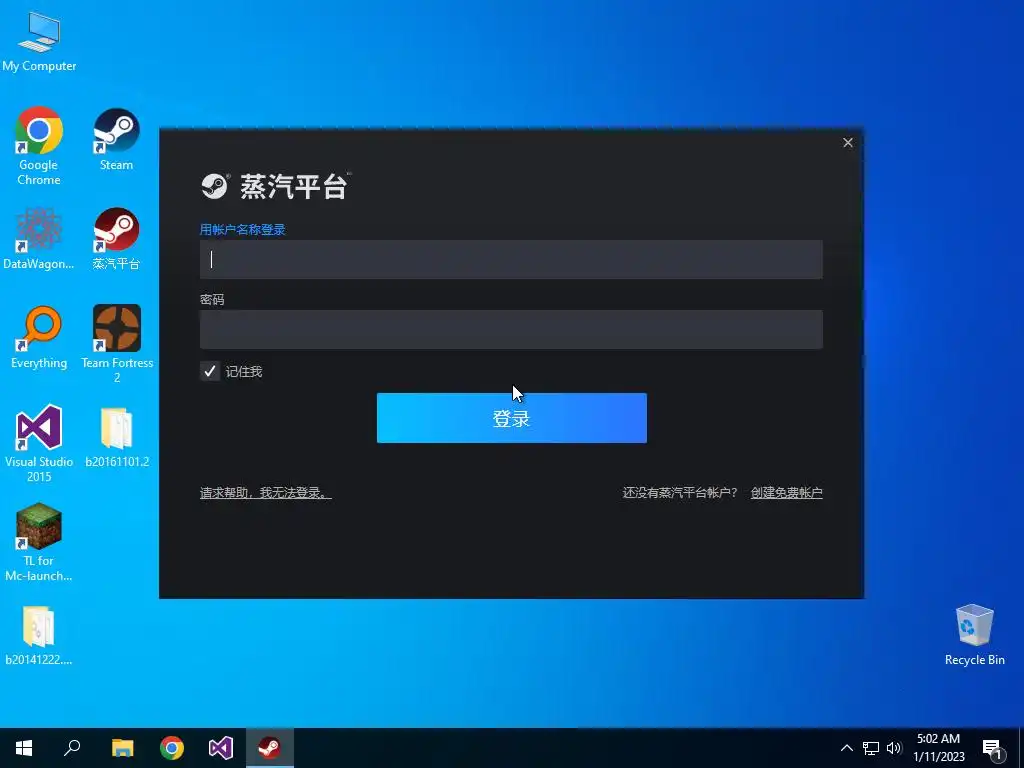
Task: Open the volume tray icon
Action: 894,748
